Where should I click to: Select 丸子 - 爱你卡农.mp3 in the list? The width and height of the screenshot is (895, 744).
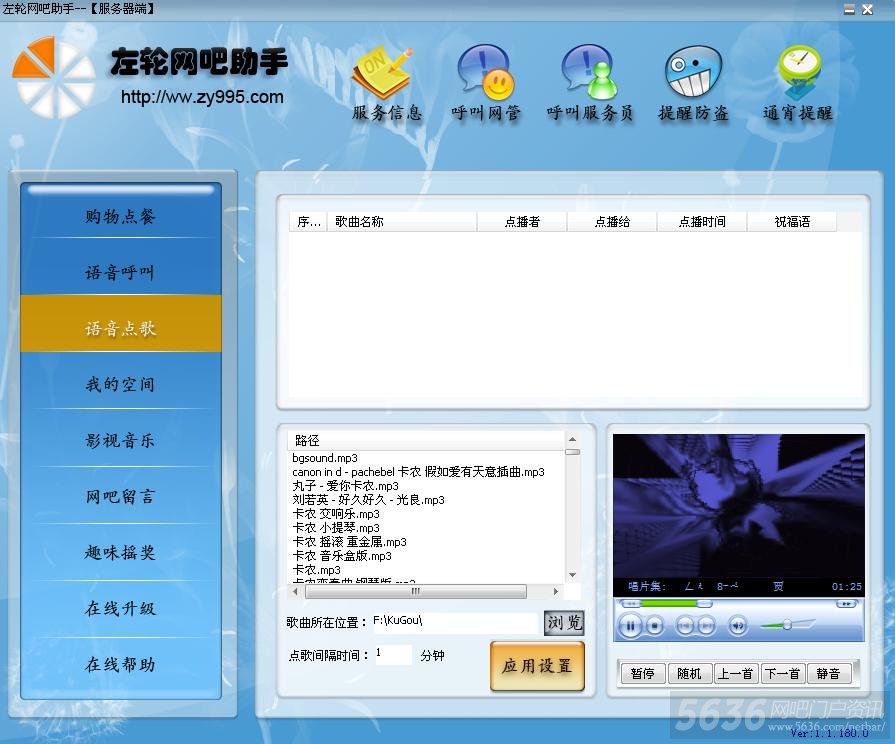(x=345, y=486)
